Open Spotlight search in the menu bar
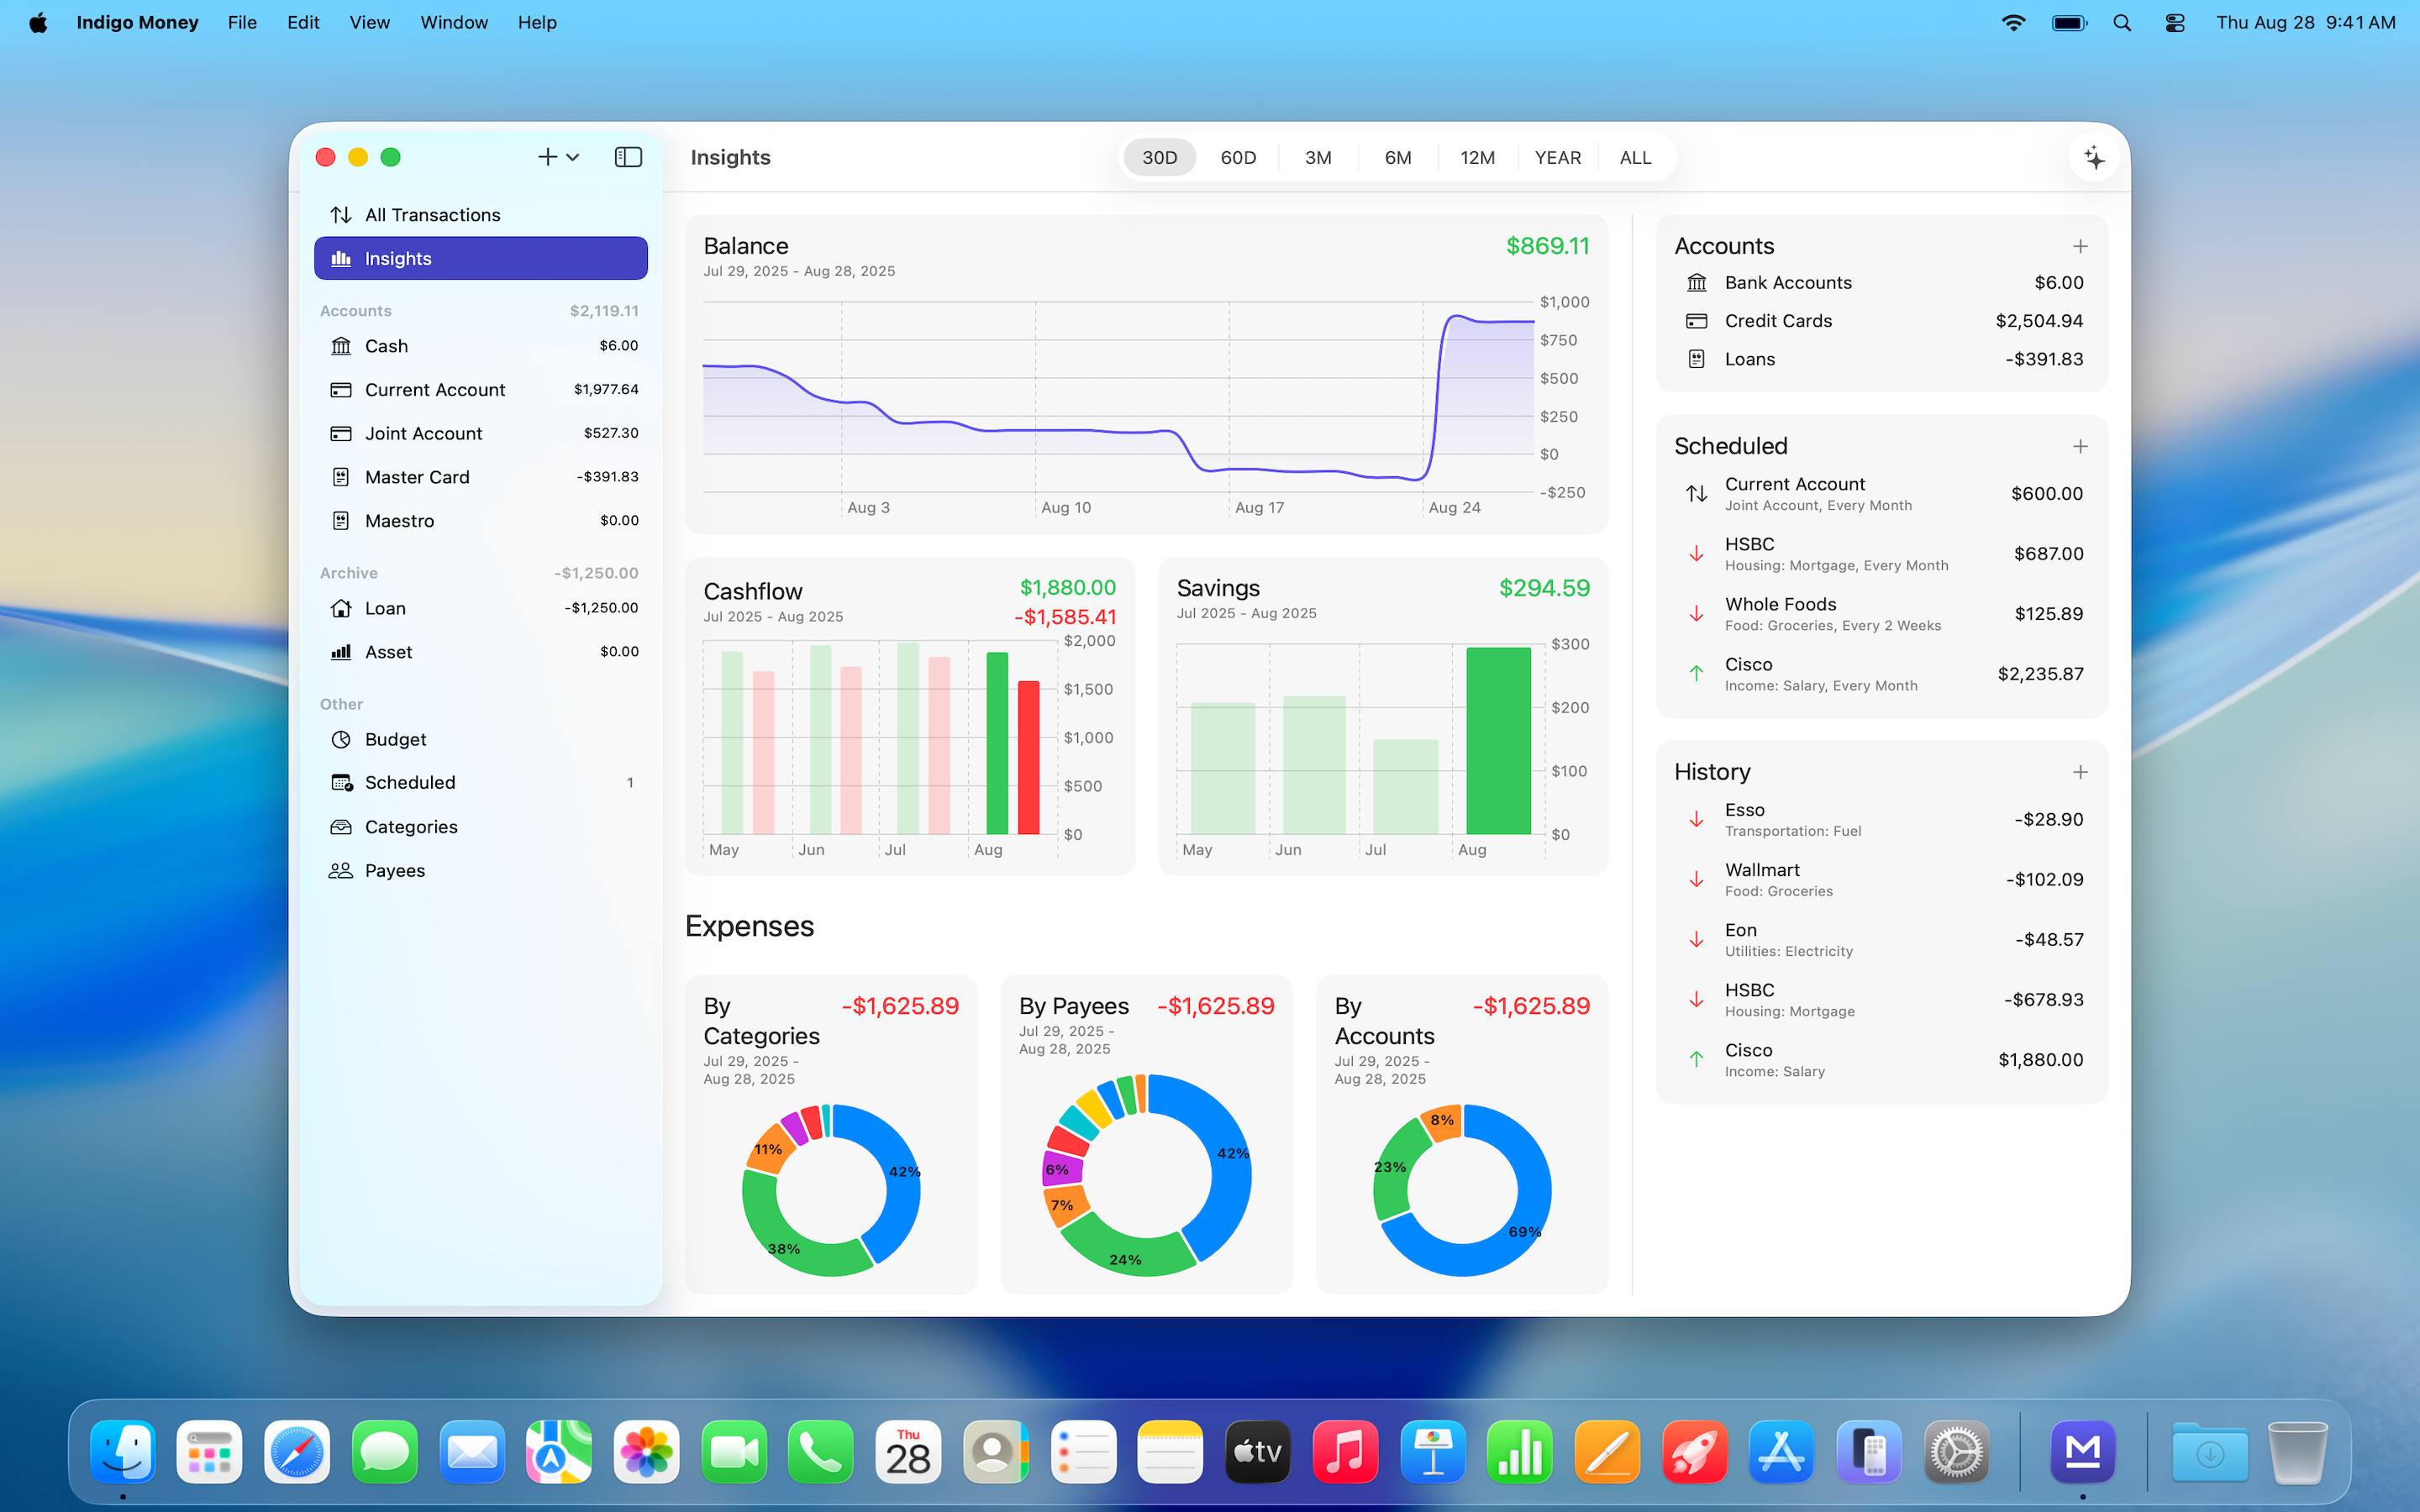 coord(2122,22)
